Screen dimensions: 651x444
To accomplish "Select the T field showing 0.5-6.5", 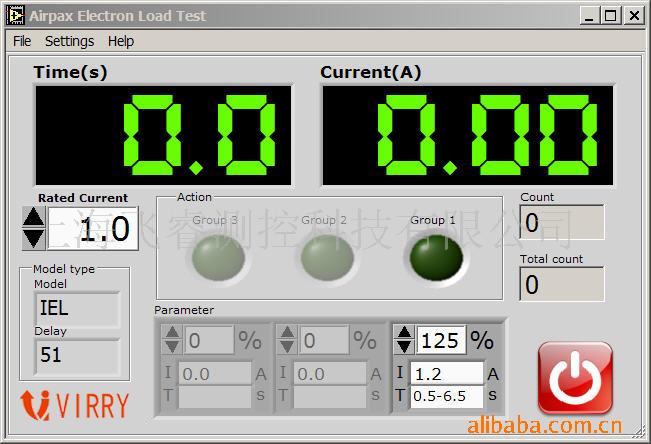I will click(446, 396).
